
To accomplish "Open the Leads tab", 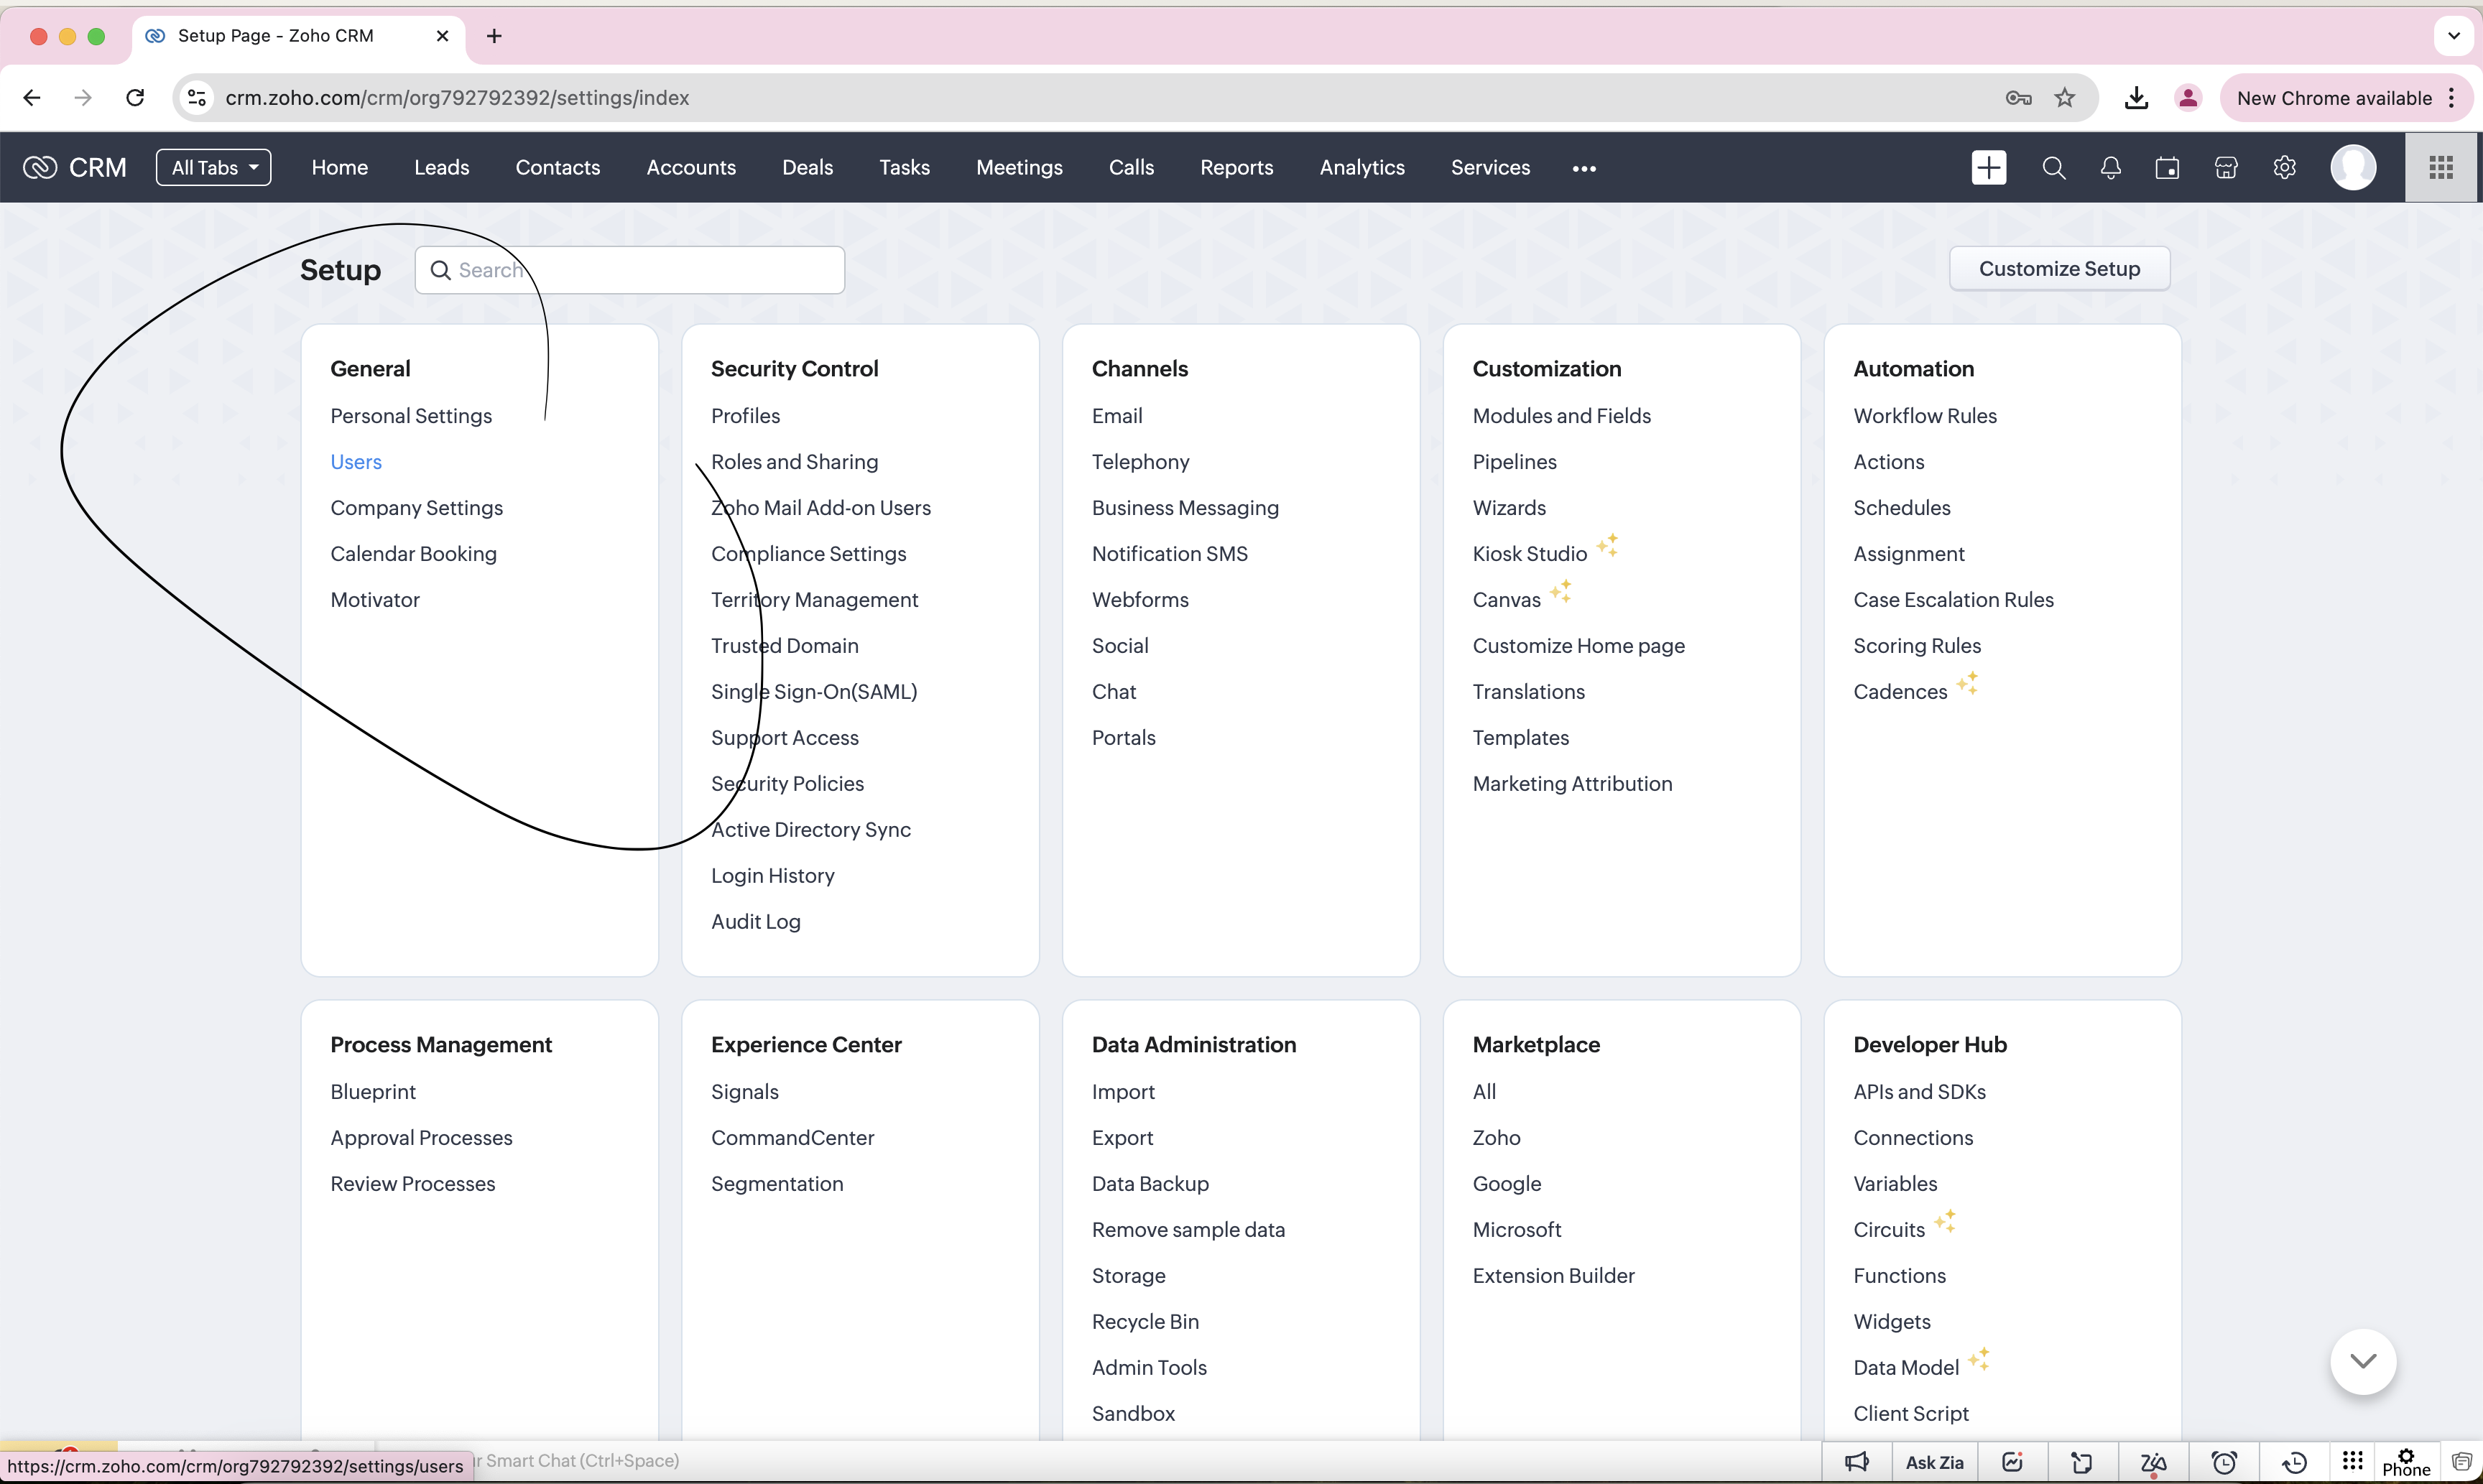I will coord(441,167).
